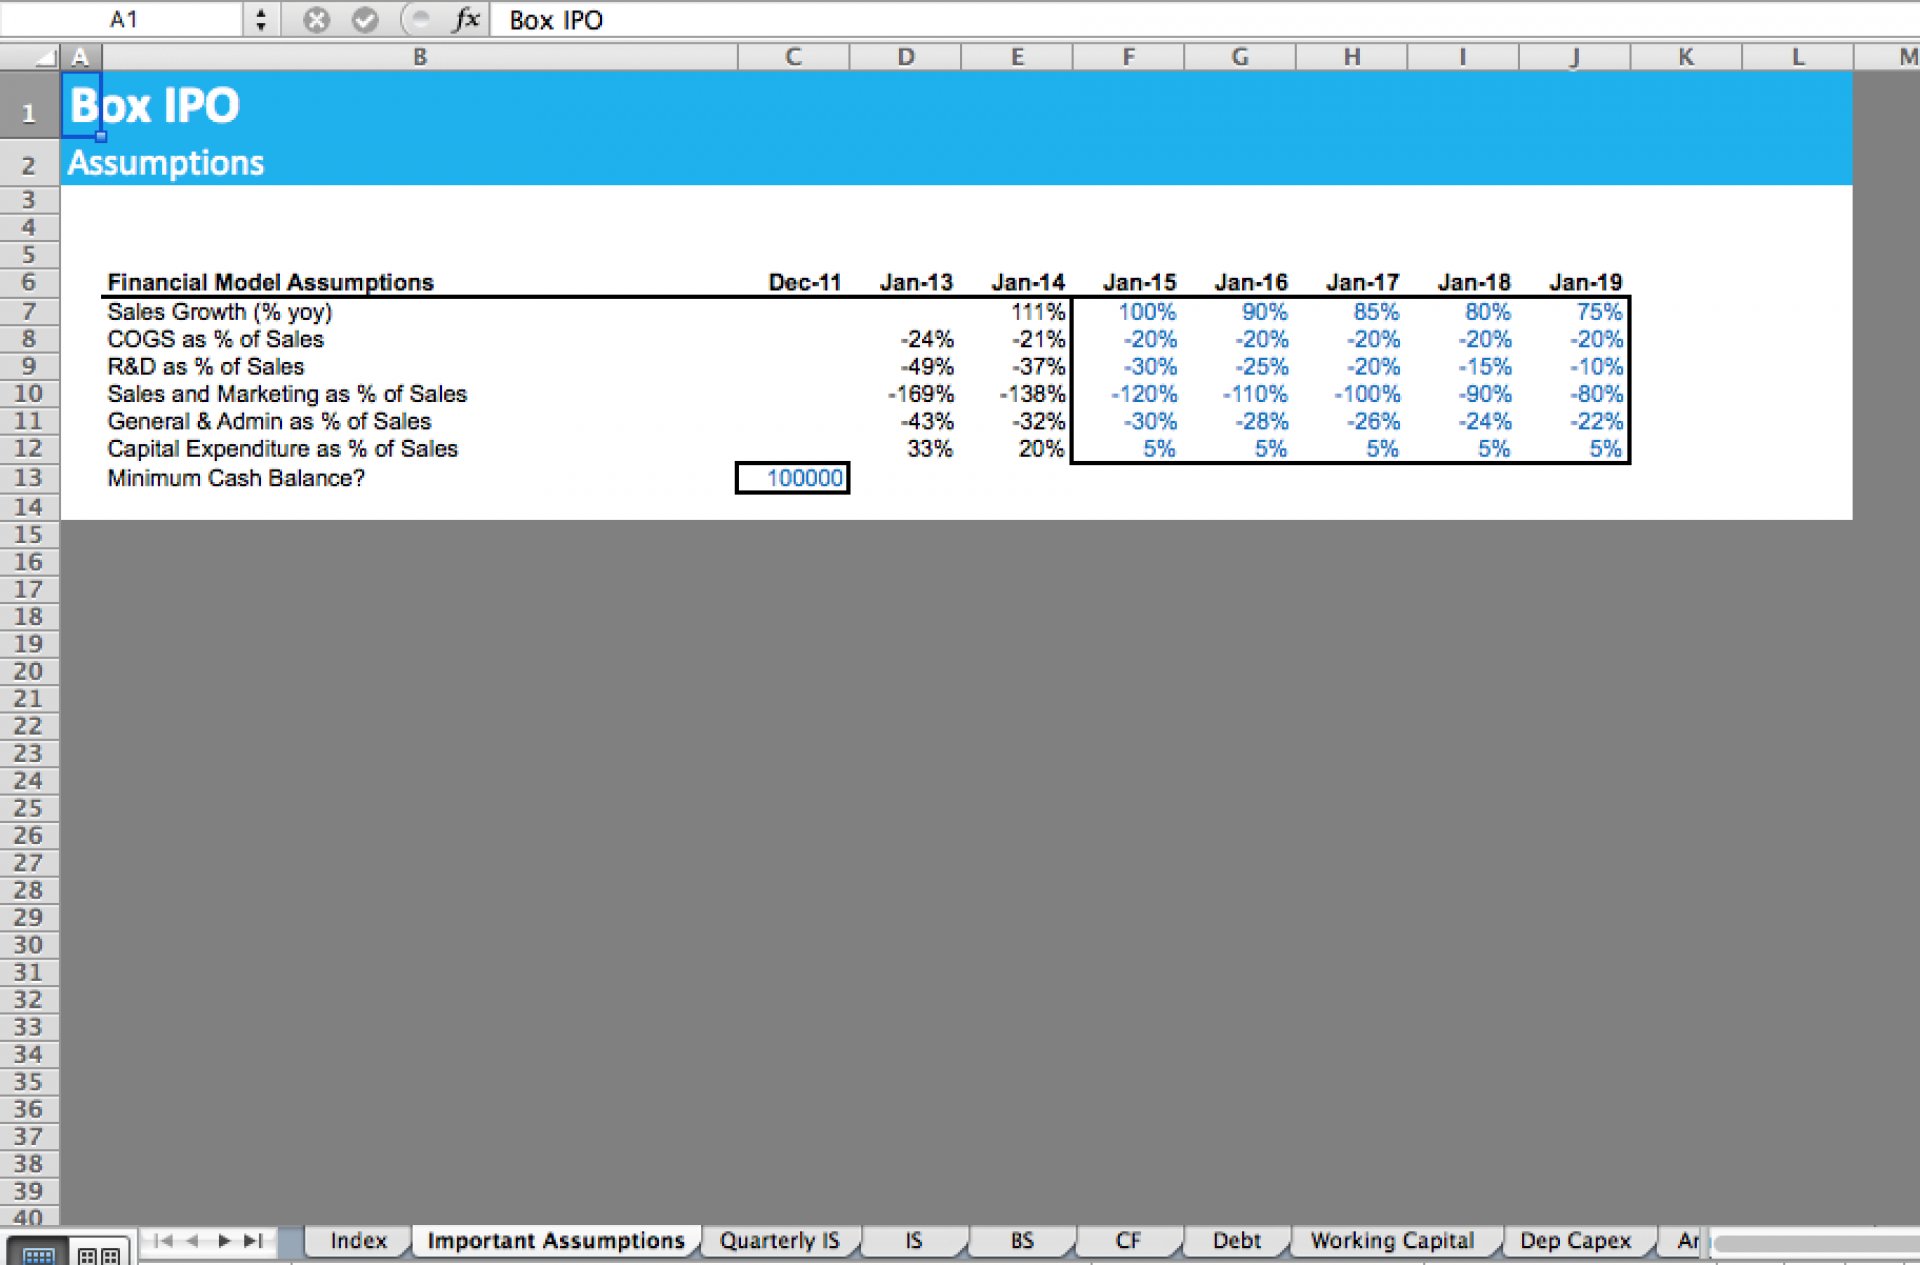Image resolution: width=1920 pixels, height=1265 pixels.
Task: Open the Working Capital sheet tab
Action: pyautogui.click(x=1392, y=1241)
